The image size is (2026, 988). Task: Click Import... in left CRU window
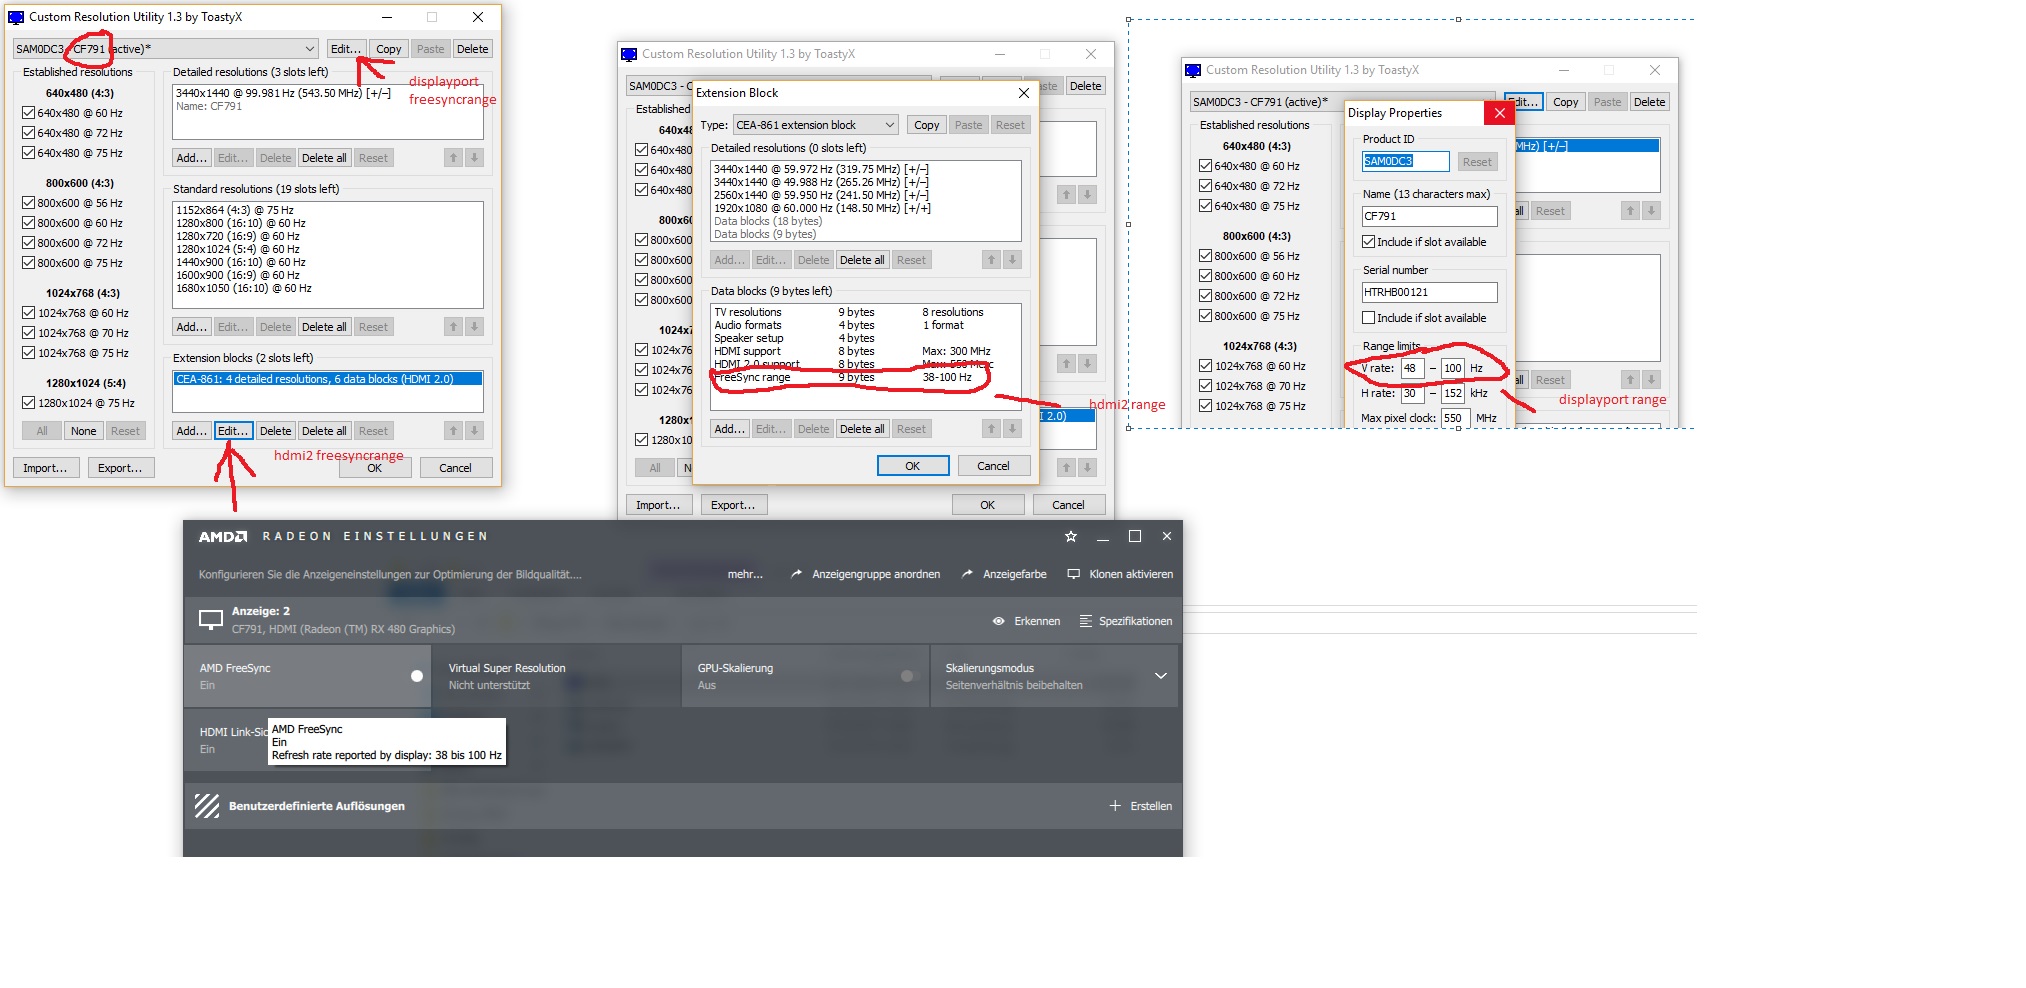45,468
